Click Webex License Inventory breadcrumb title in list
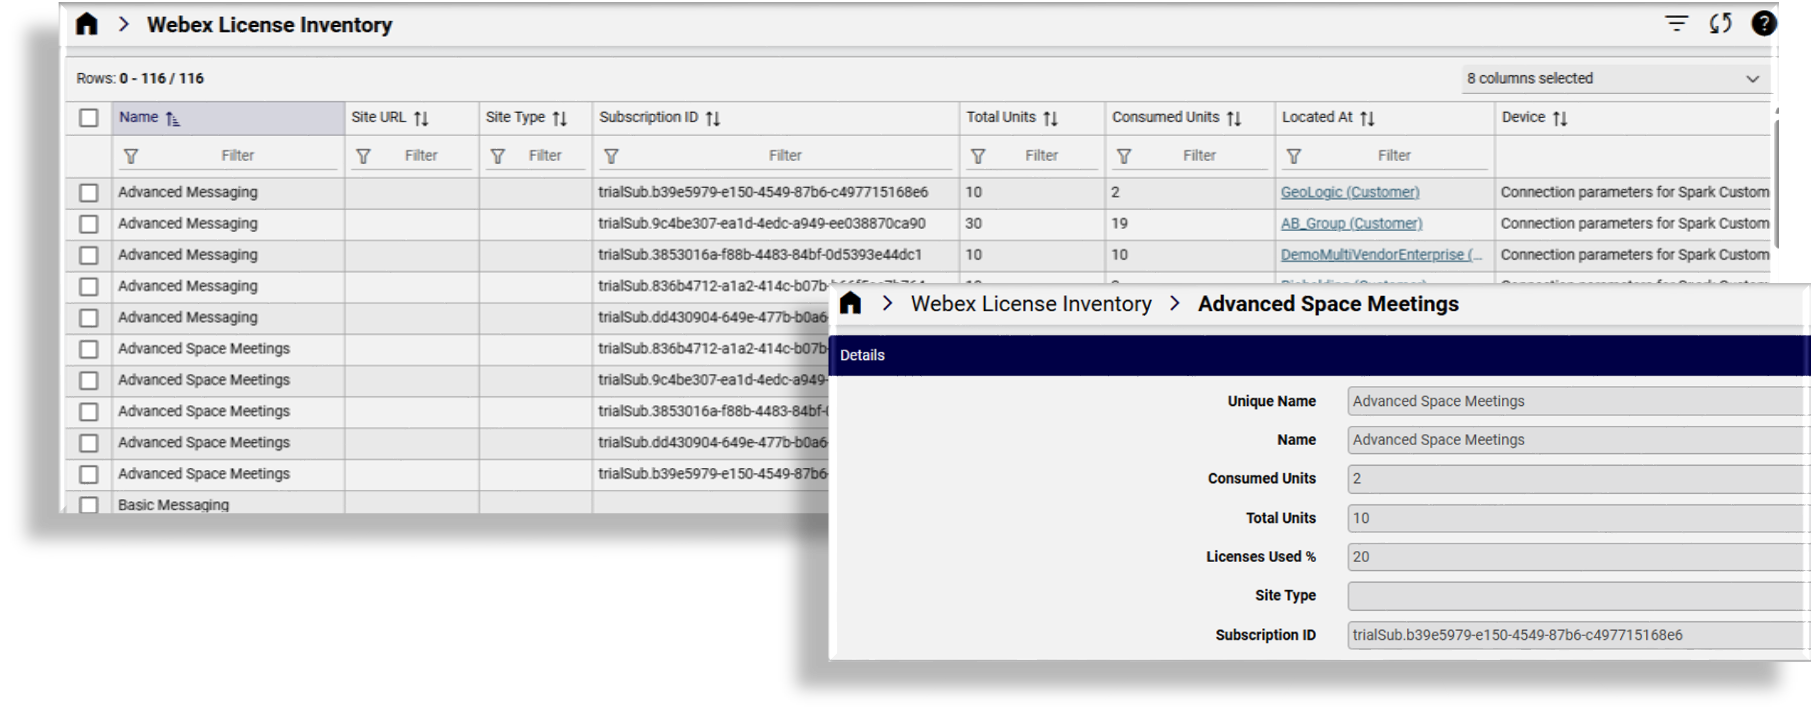This screenshot has height=715, width=1813. point(269,25)
